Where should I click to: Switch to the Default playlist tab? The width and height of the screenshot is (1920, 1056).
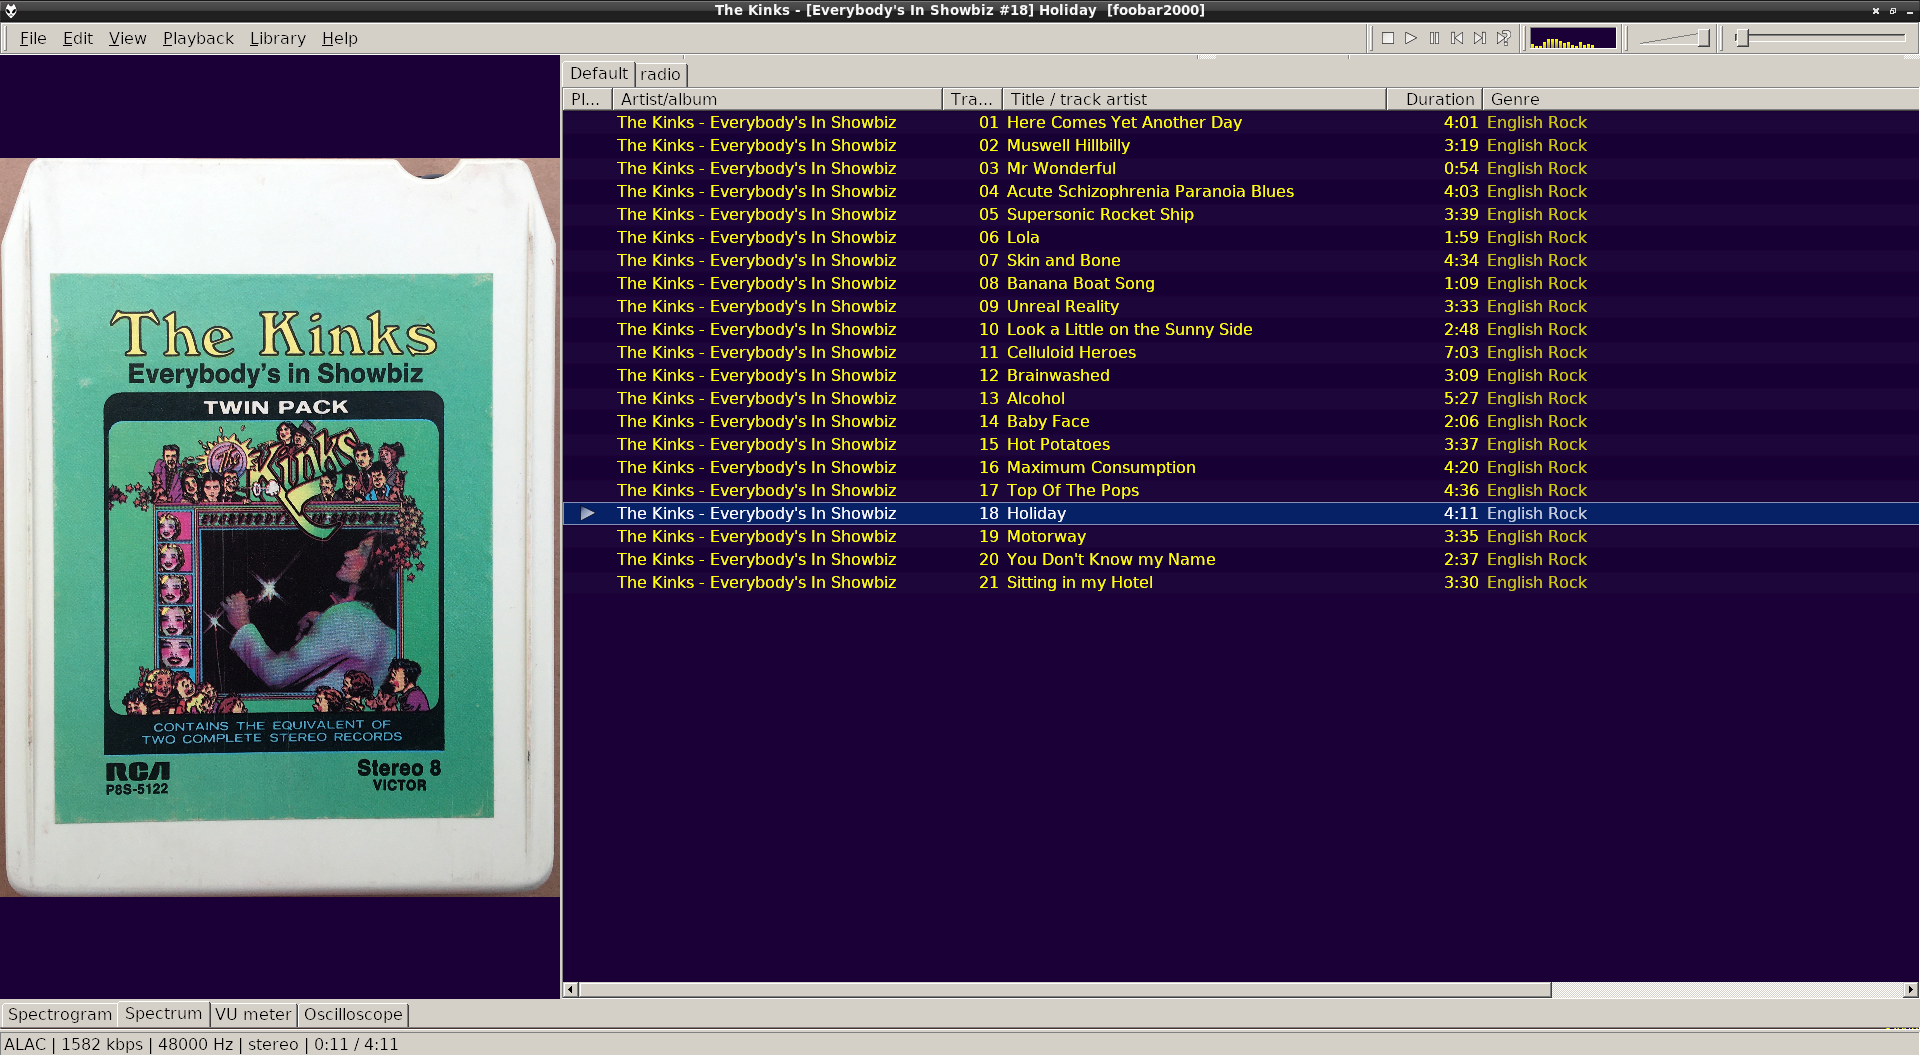point(598,74)
